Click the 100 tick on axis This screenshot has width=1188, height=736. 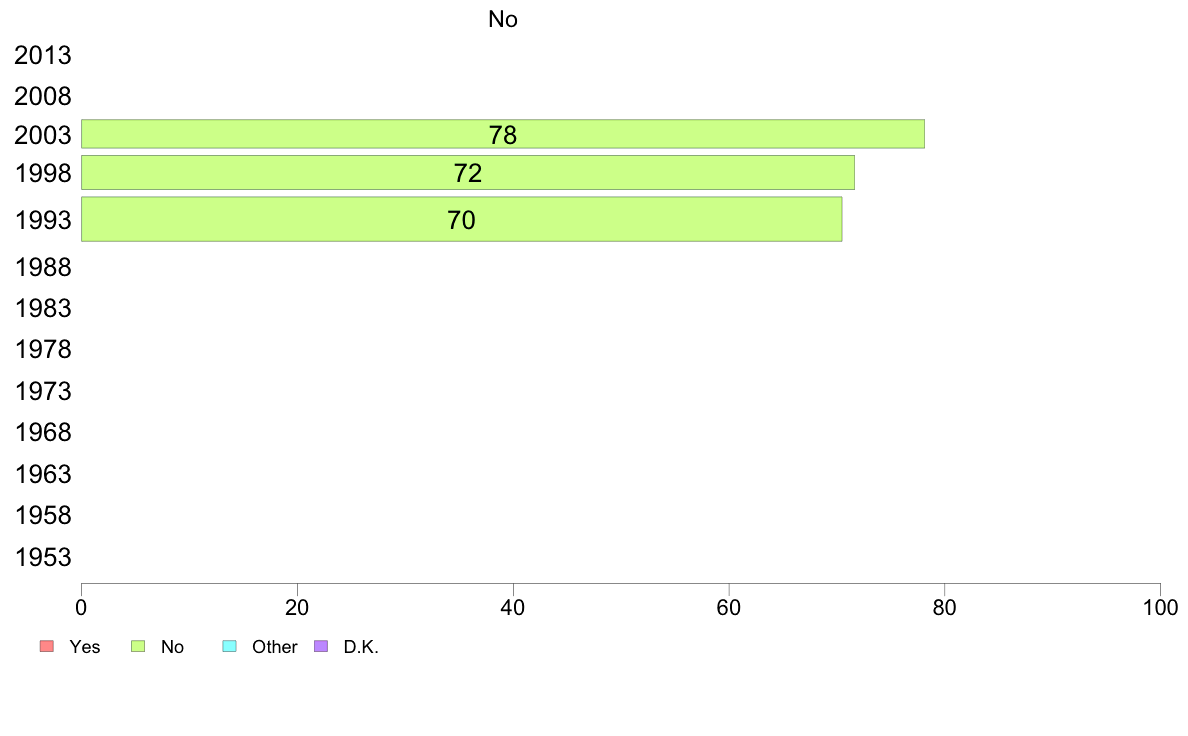[1160, 607]
